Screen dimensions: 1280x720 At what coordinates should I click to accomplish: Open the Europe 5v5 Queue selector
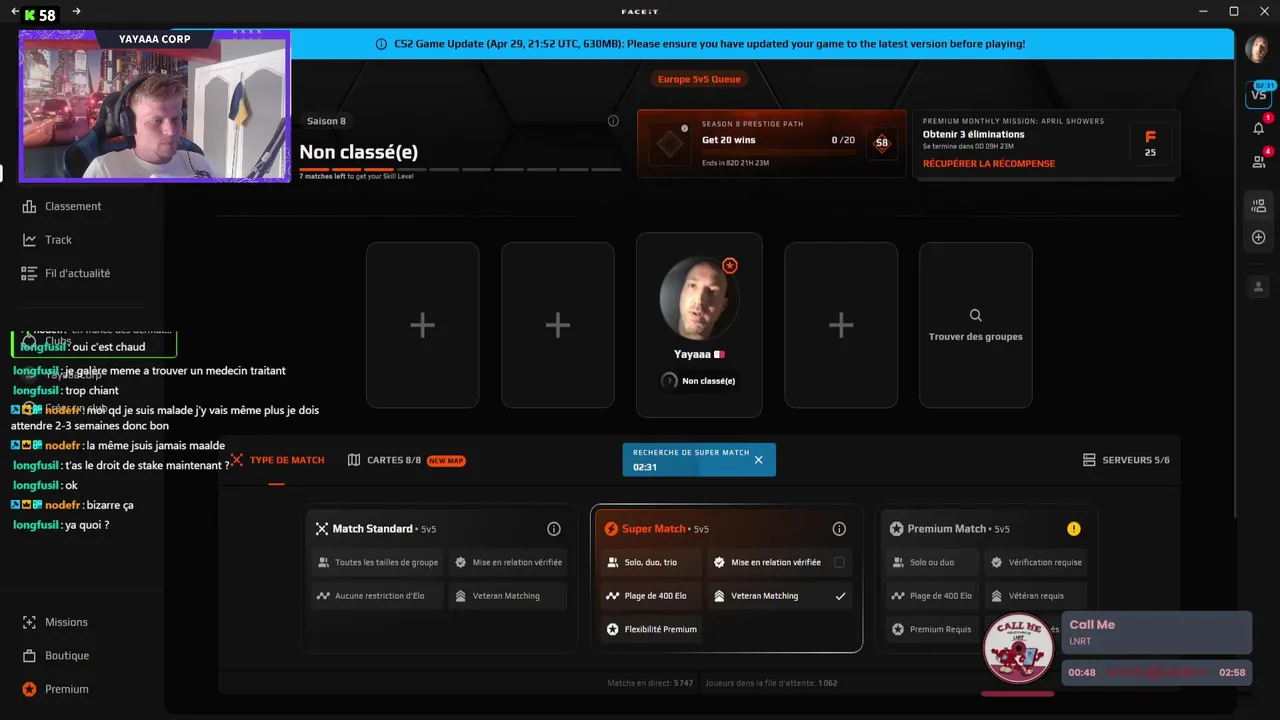(x=699, y=79)
